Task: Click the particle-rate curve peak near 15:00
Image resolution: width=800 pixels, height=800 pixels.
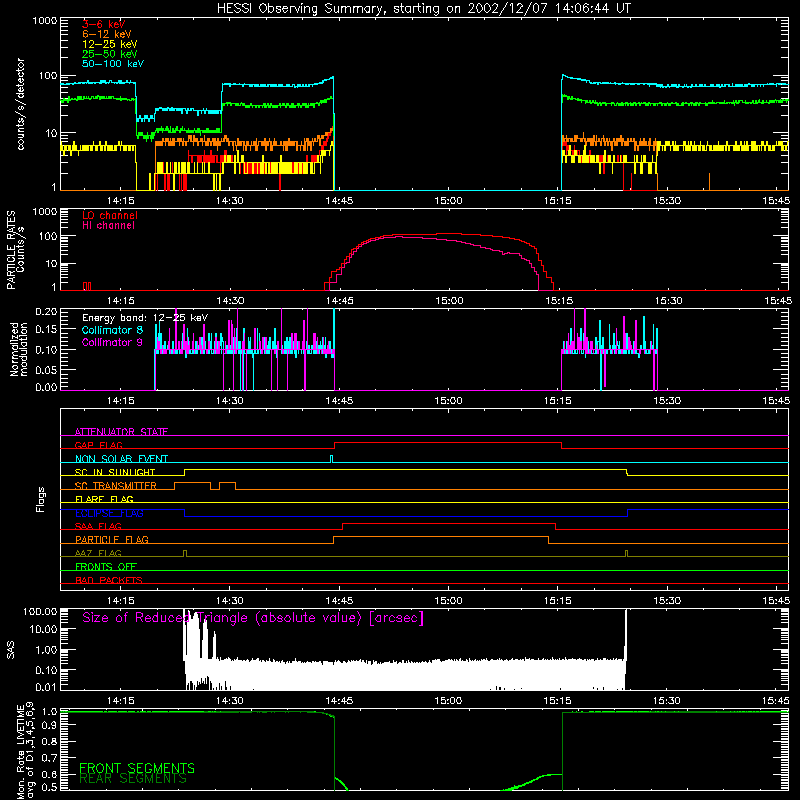Action: click(449, 234)
